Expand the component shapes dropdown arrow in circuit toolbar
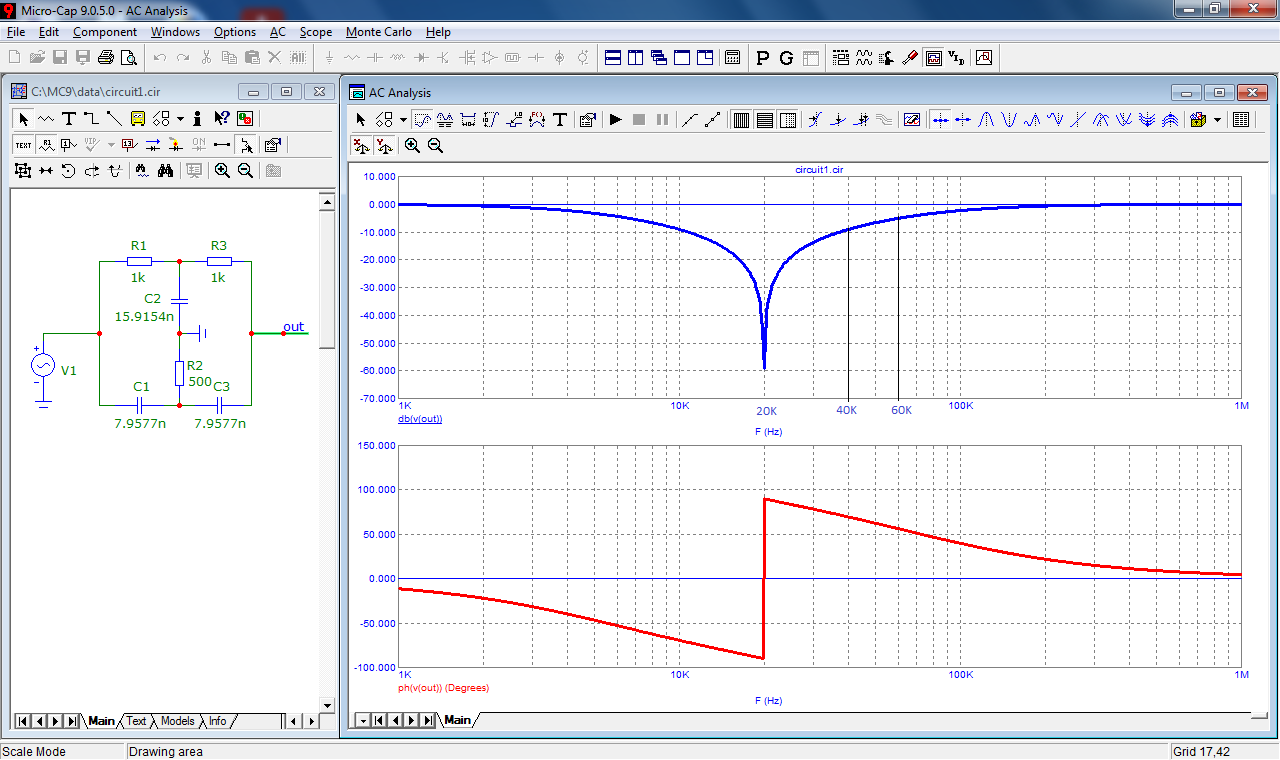 (x=180, y=118)
